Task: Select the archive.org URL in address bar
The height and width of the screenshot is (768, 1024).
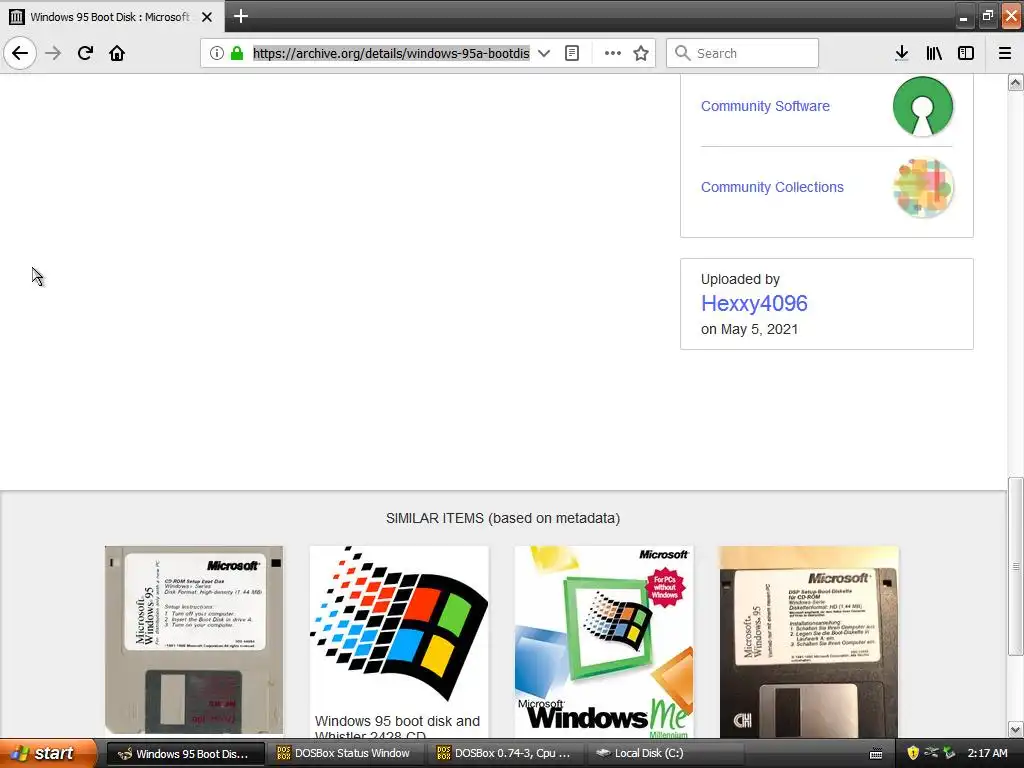Action: [x=391, y=53]
